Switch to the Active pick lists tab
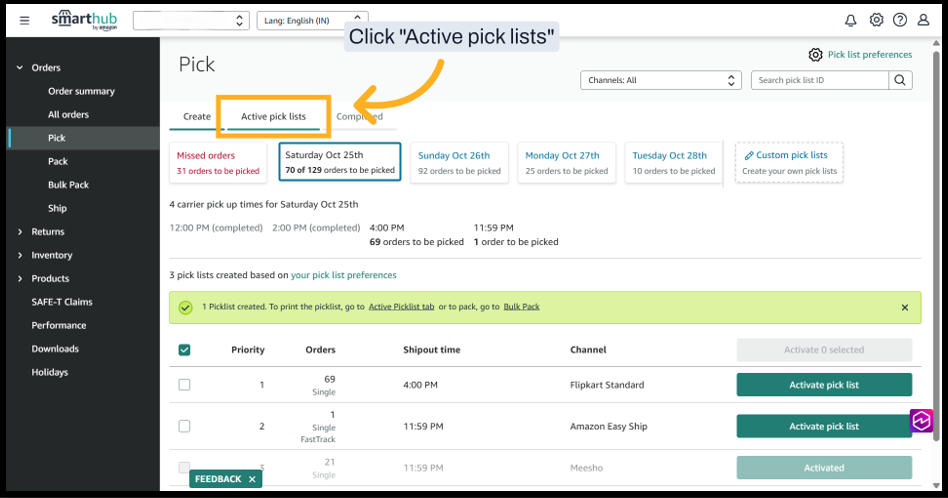The width and height of the screenshot is (948, 498). [273, 117]
